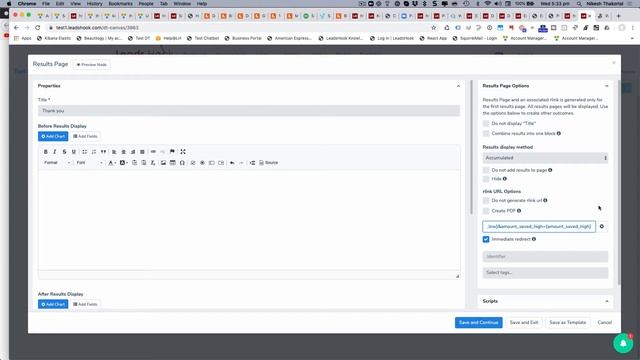The image size is (640, 360).
Task: Expand the Scripts panel
Action: 607,301
